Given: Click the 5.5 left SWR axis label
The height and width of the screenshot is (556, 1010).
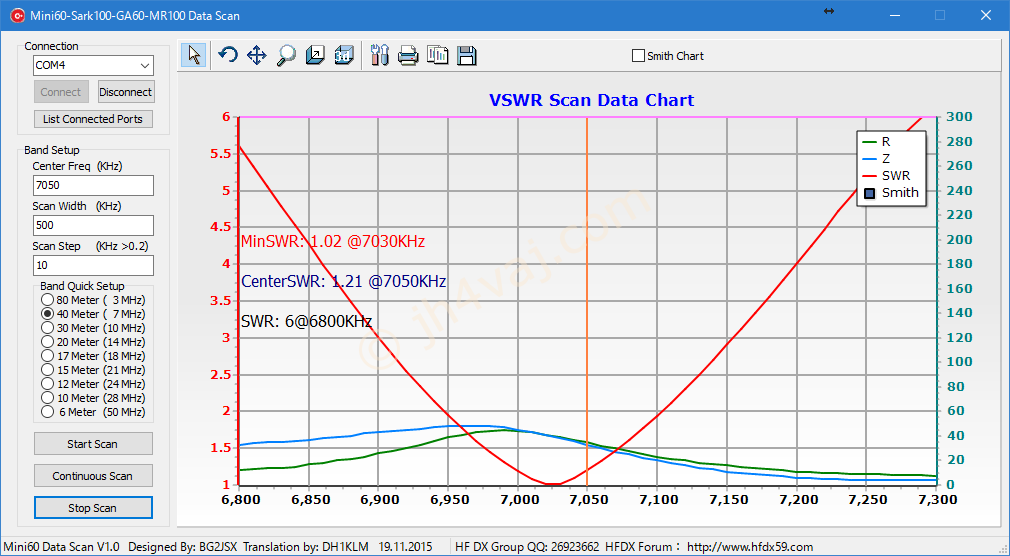Looking at the screenshot, I should point(218,154).
